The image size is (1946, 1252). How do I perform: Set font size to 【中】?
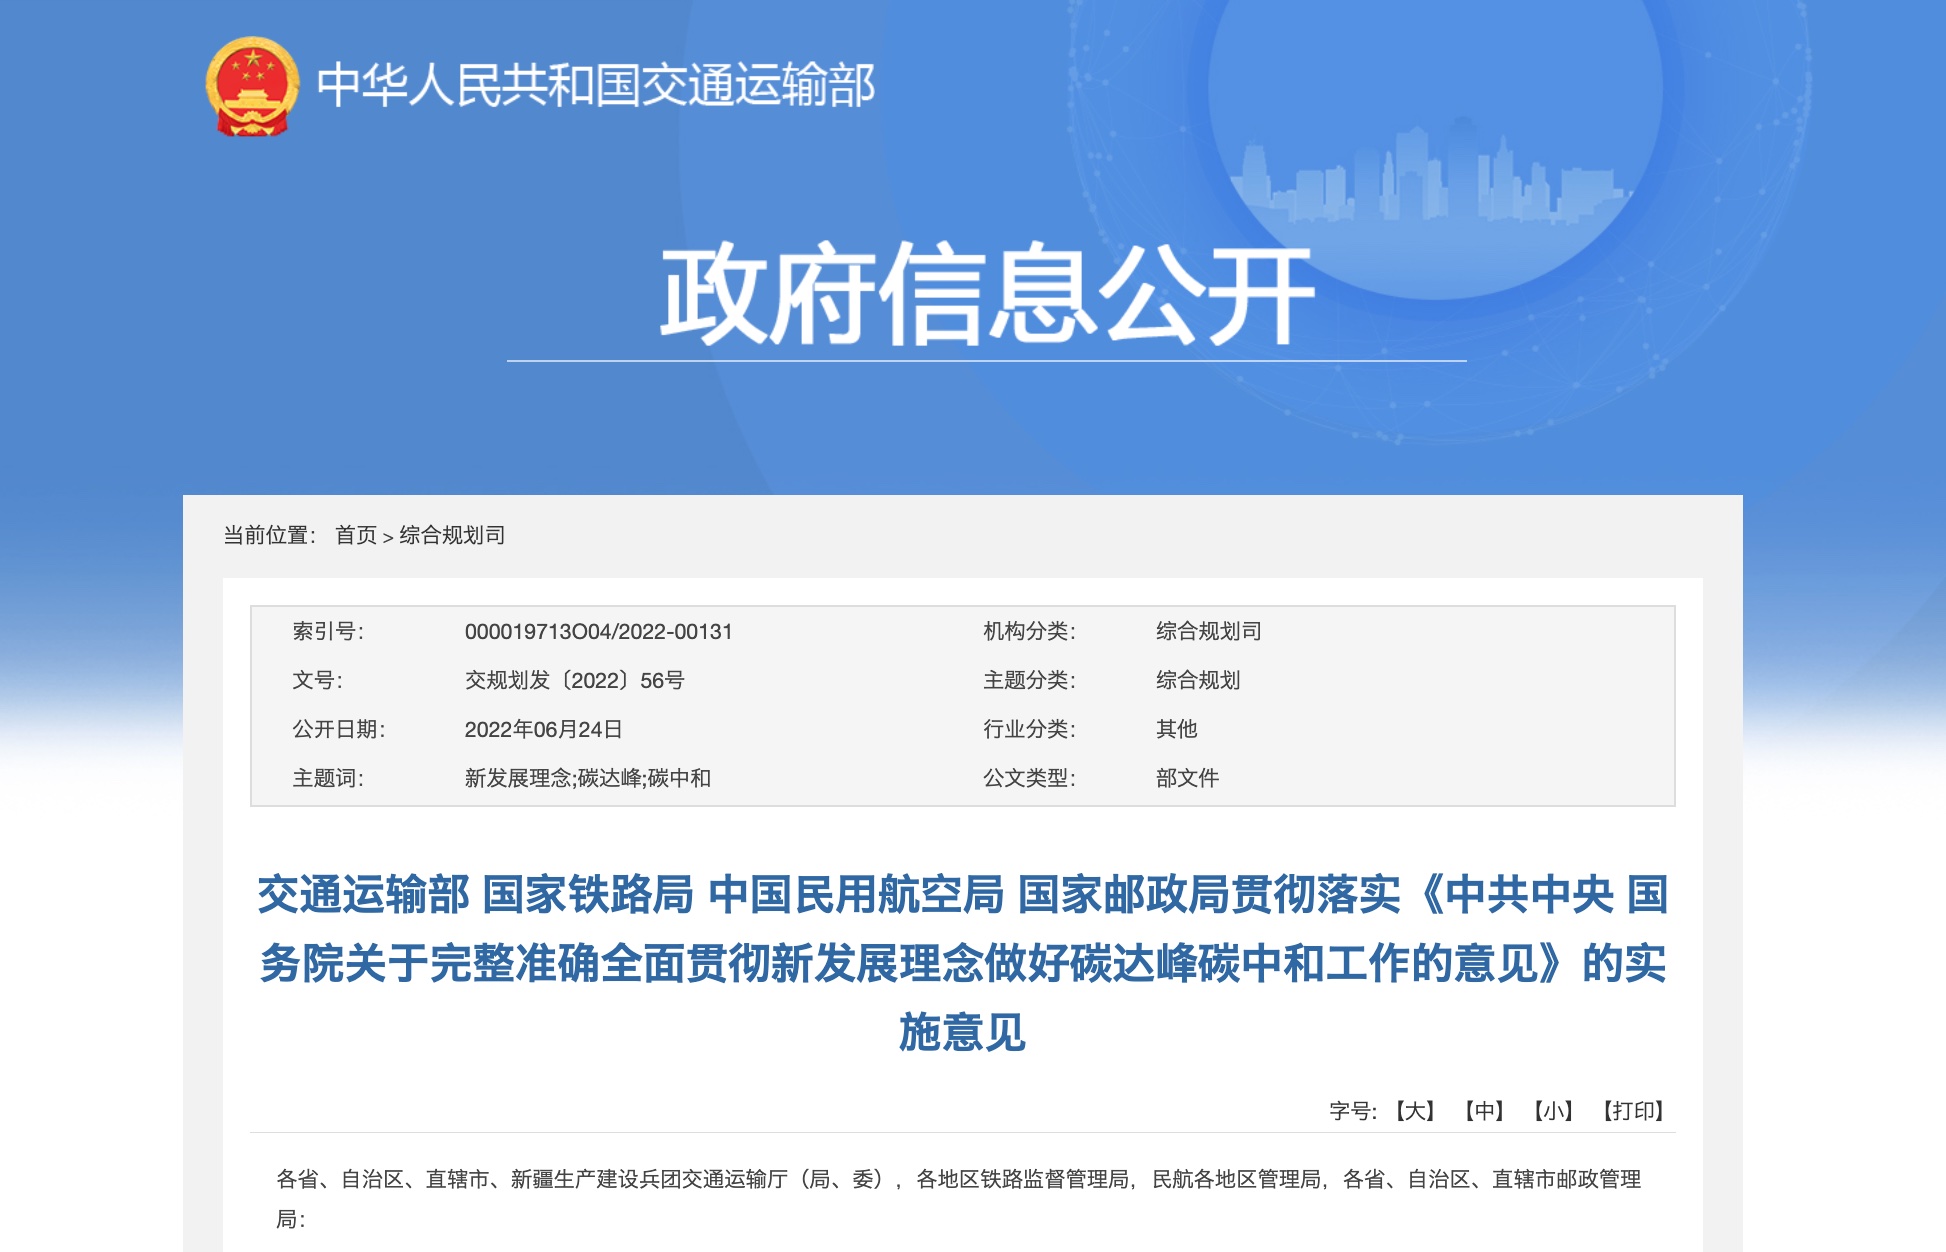[1484, 1111]
